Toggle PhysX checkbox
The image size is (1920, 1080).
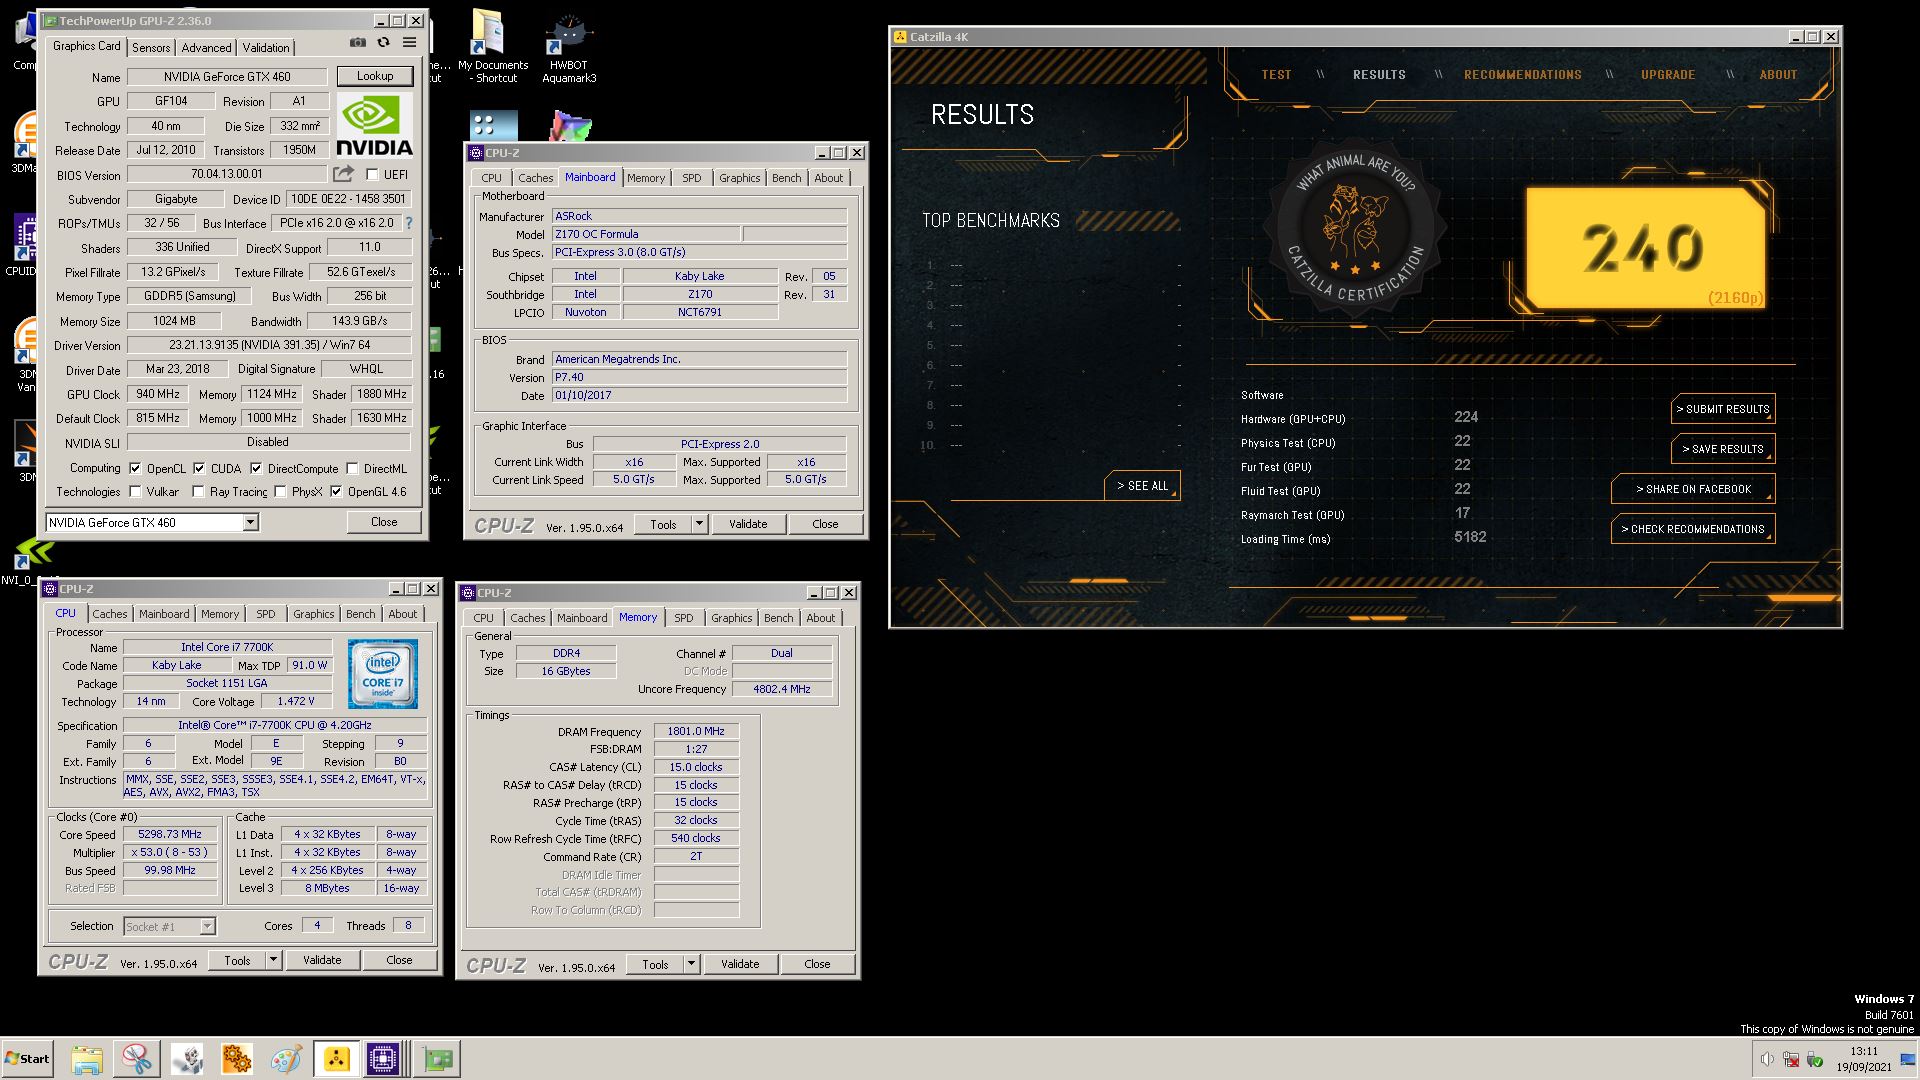(280, 491)
